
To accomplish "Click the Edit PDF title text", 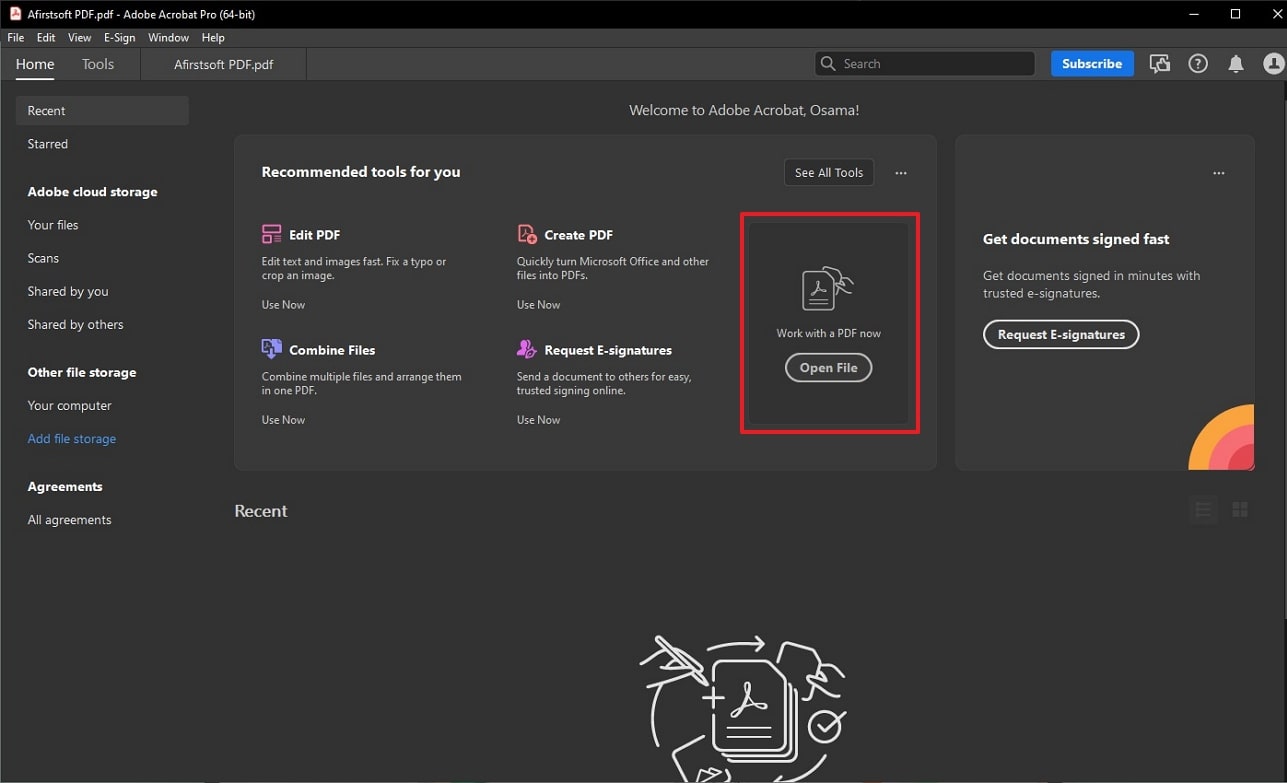I will 314,235.
